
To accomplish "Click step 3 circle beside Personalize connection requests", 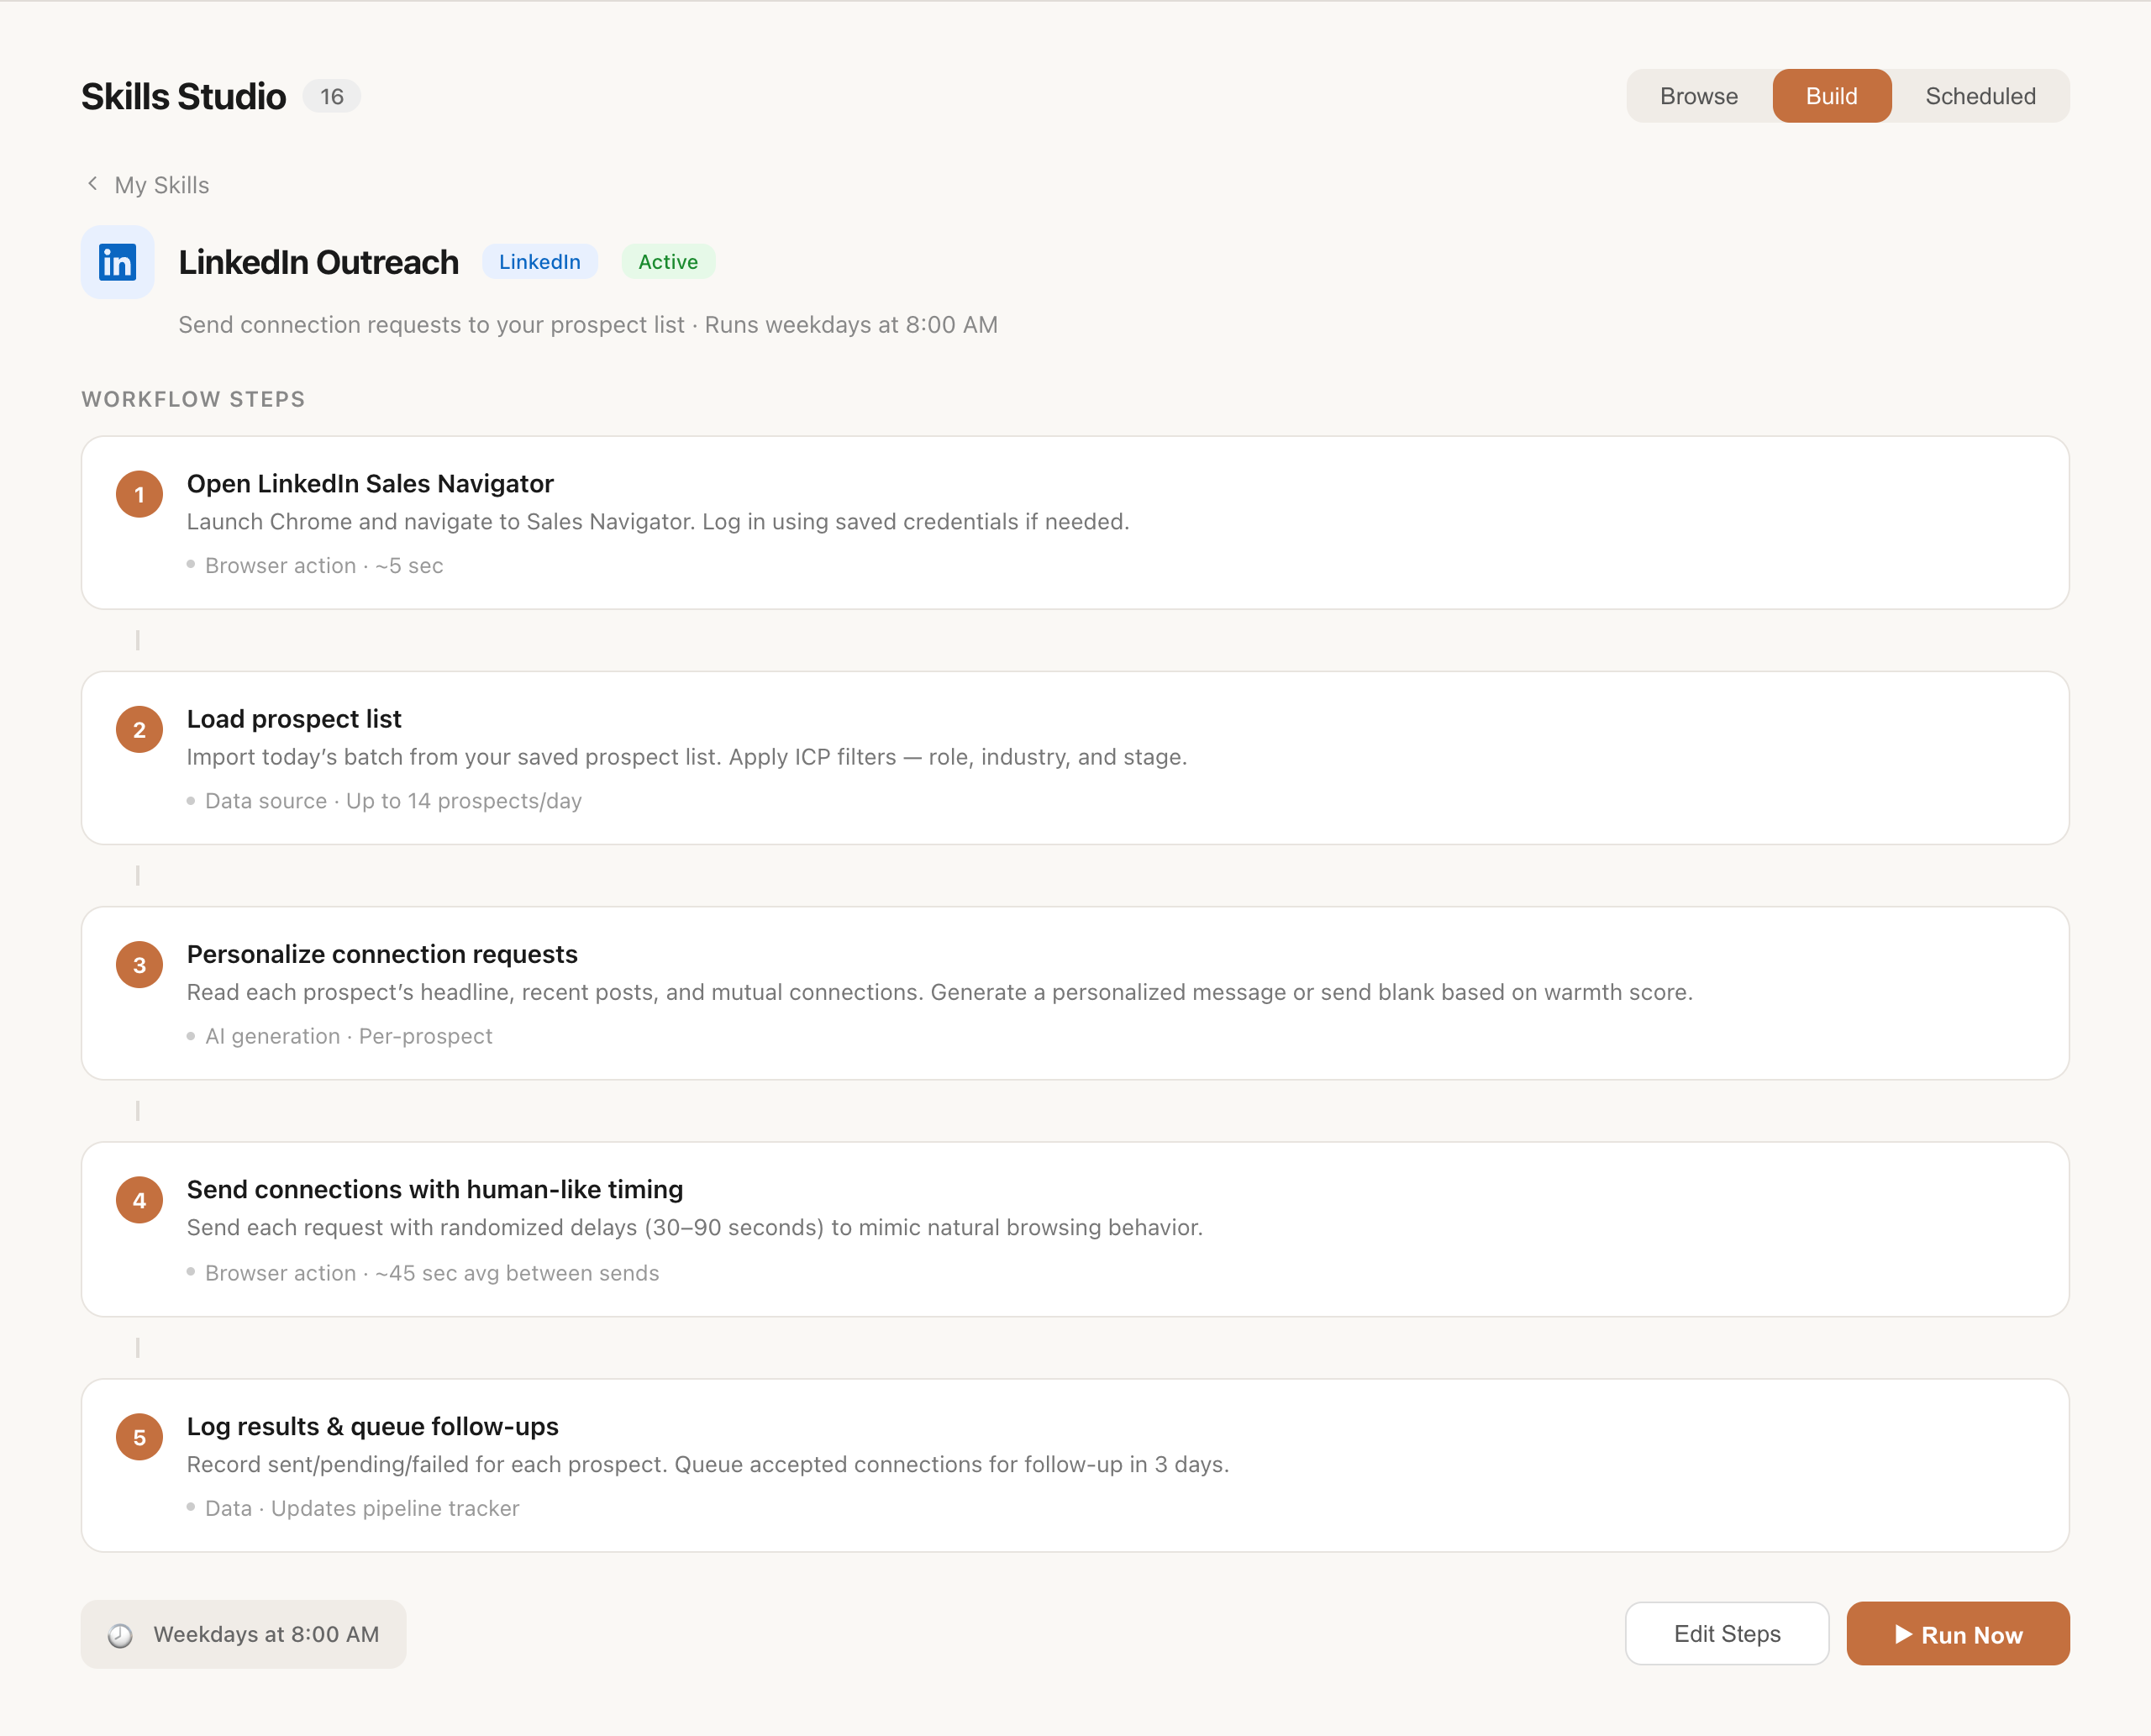I will point(140,965).
